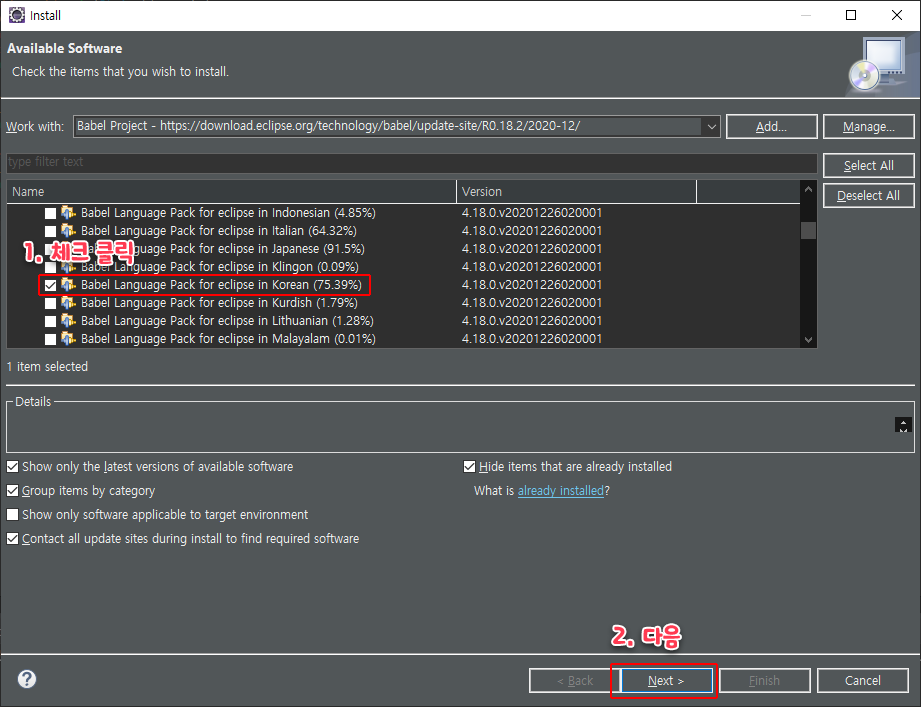This screenshot has width=921, height=707.
Task: Check the Malayalam language pack checkbox
Action: click(51, 339)
